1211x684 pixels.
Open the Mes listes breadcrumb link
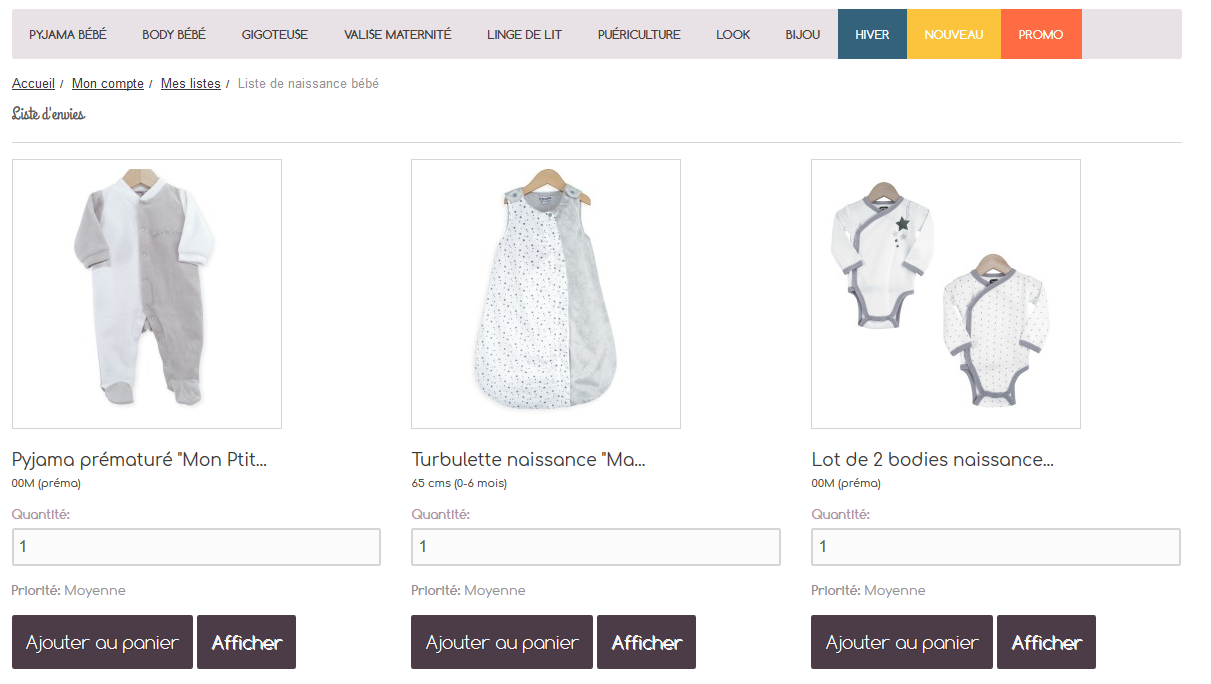click(191, 84)
